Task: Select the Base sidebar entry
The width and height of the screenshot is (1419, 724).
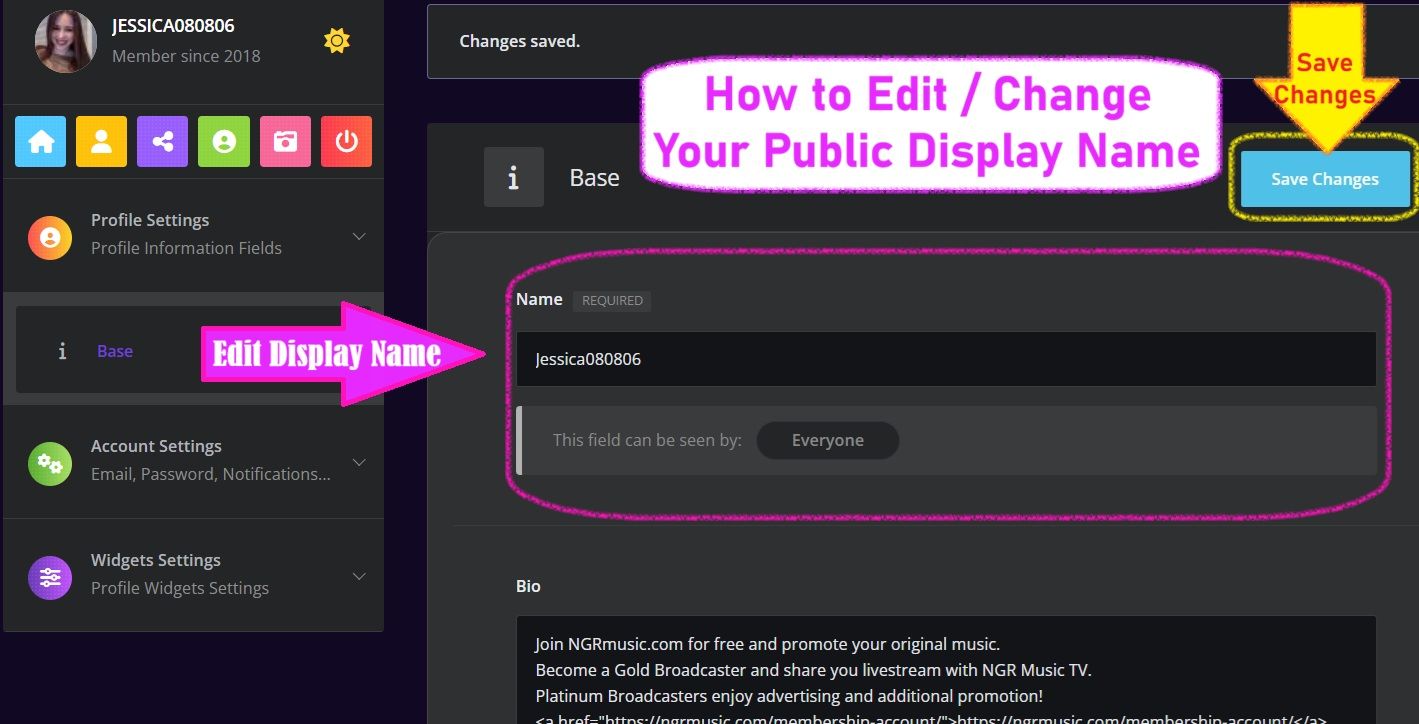Action: click(x=114, y=350)
